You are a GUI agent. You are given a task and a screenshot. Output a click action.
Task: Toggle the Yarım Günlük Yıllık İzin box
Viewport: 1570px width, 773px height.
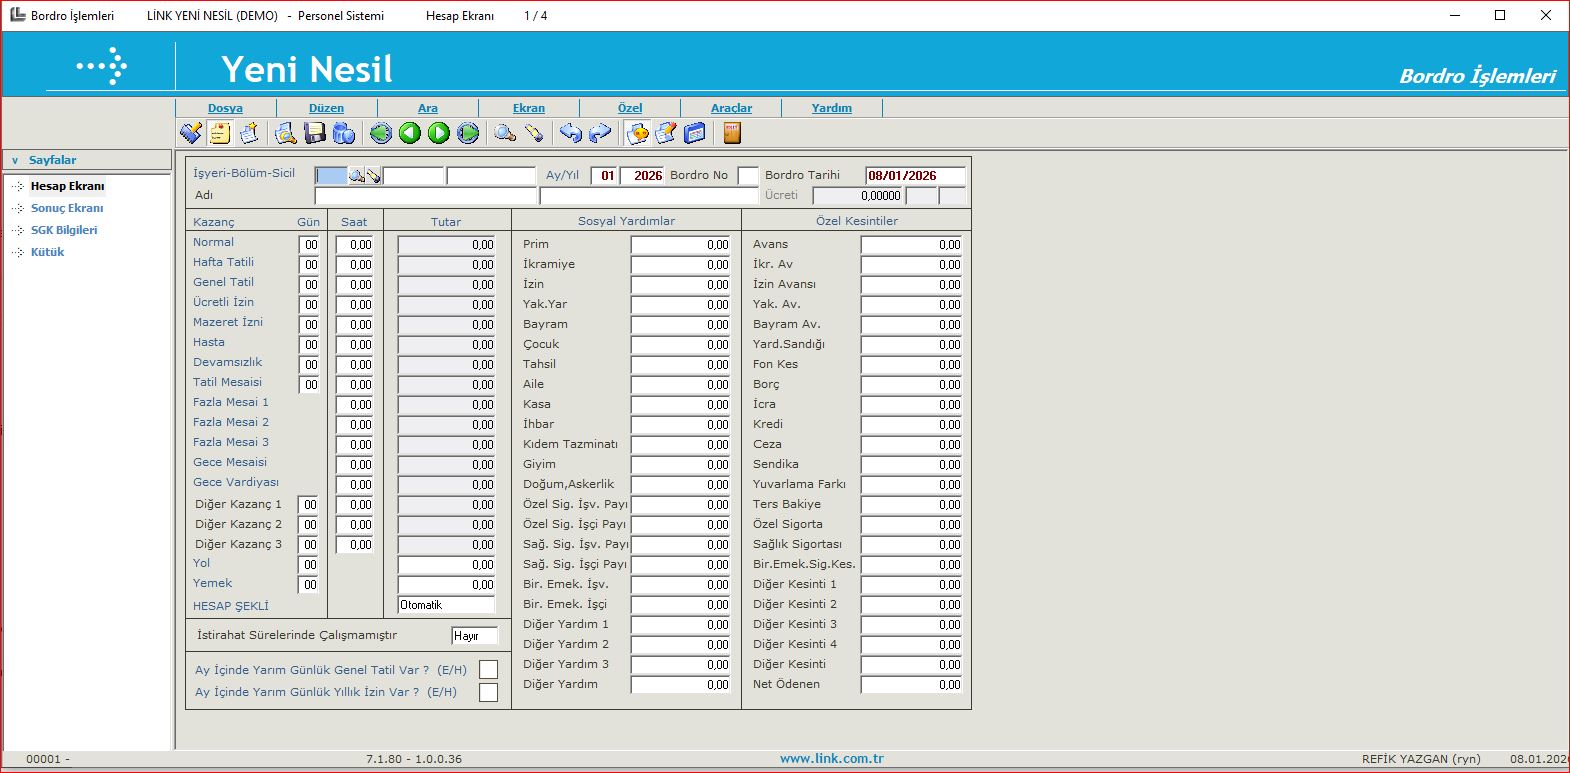(x=488, y=692)
